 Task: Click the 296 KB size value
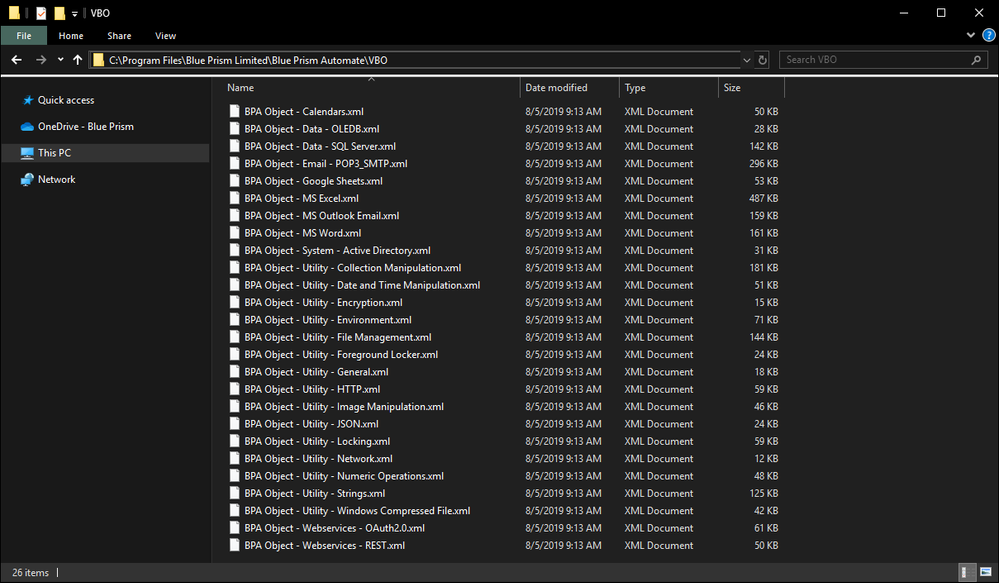tap(763, 164)
